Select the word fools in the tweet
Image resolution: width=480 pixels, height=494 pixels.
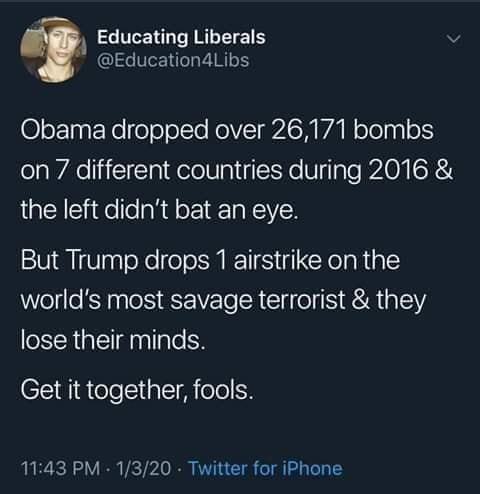click(x=223, y=389)
